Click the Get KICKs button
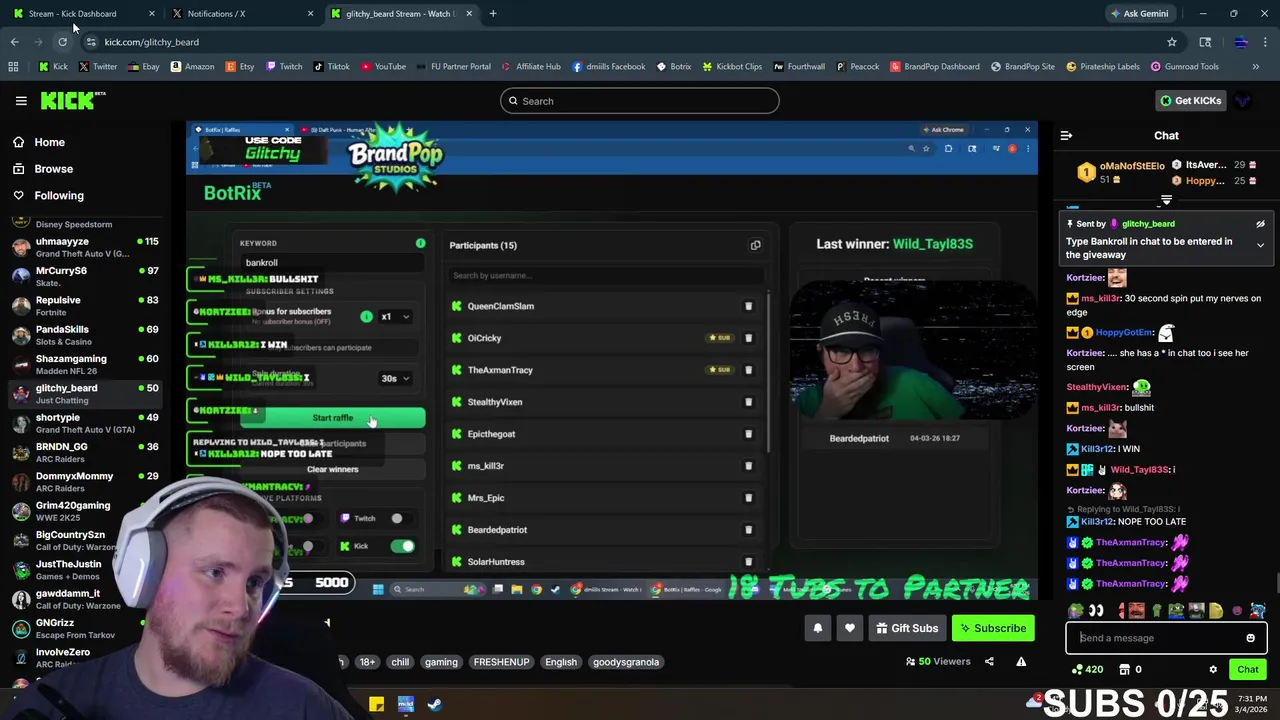The image size is (1280, 720). click(1190, 100)
